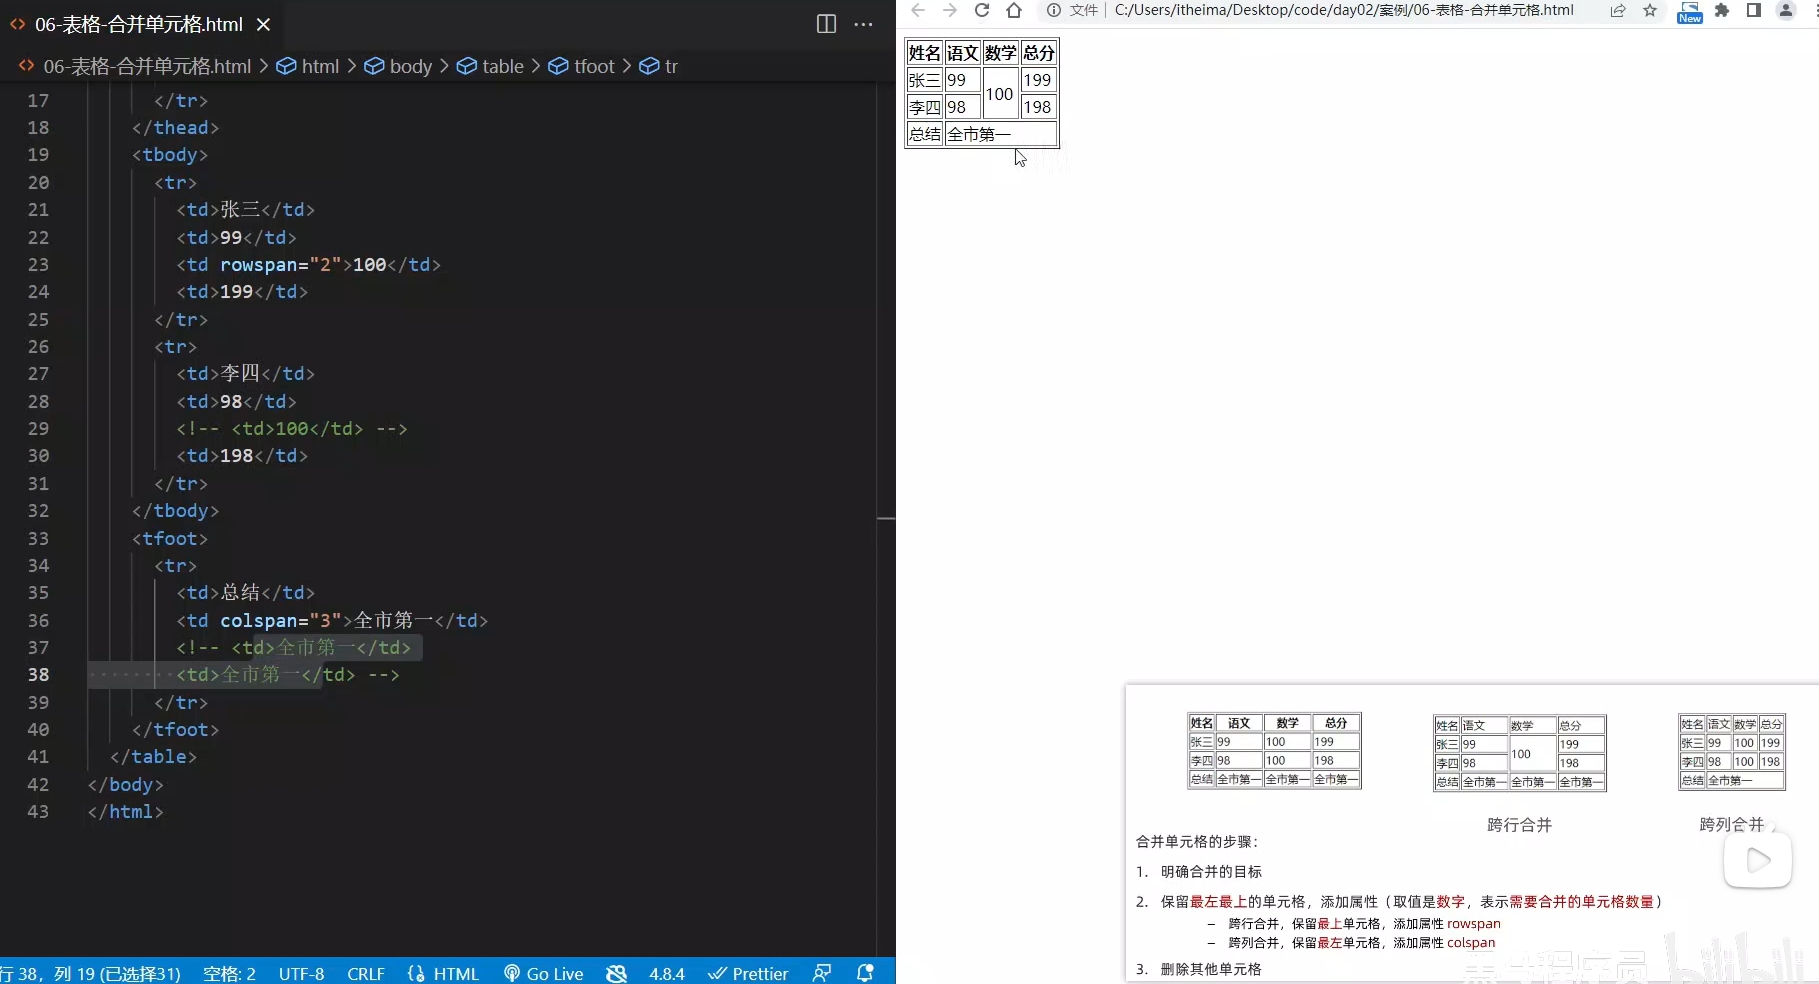This screenshot has width=1819, height=984.
Task: Click the merged 100 cell in rendered table
Action: [1000, 94]
